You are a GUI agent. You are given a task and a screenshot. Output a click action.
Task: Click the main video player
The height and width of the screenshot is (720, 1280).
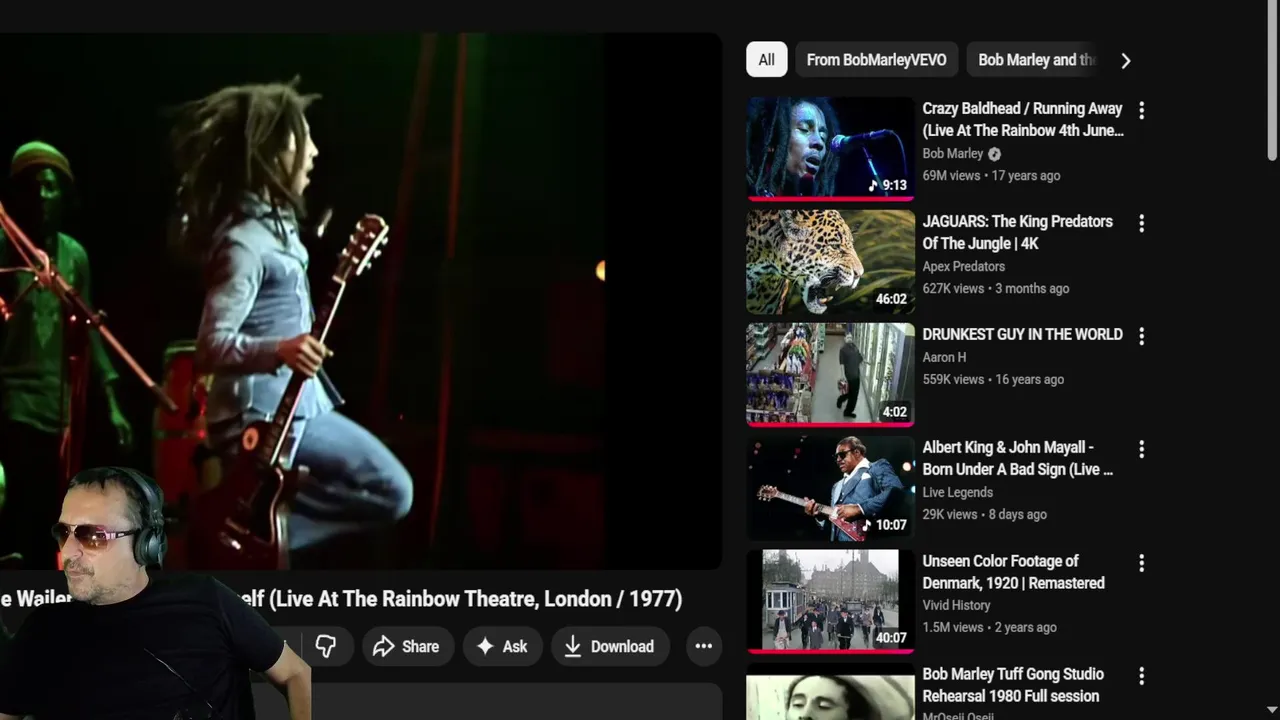360,300
